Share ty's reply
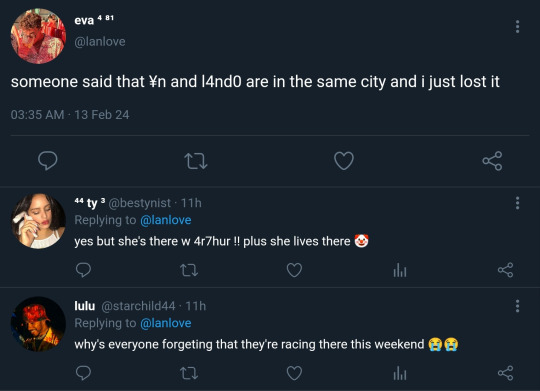Image resolution: width=540 pixels, height=391 pixels. tap(505, 270)
